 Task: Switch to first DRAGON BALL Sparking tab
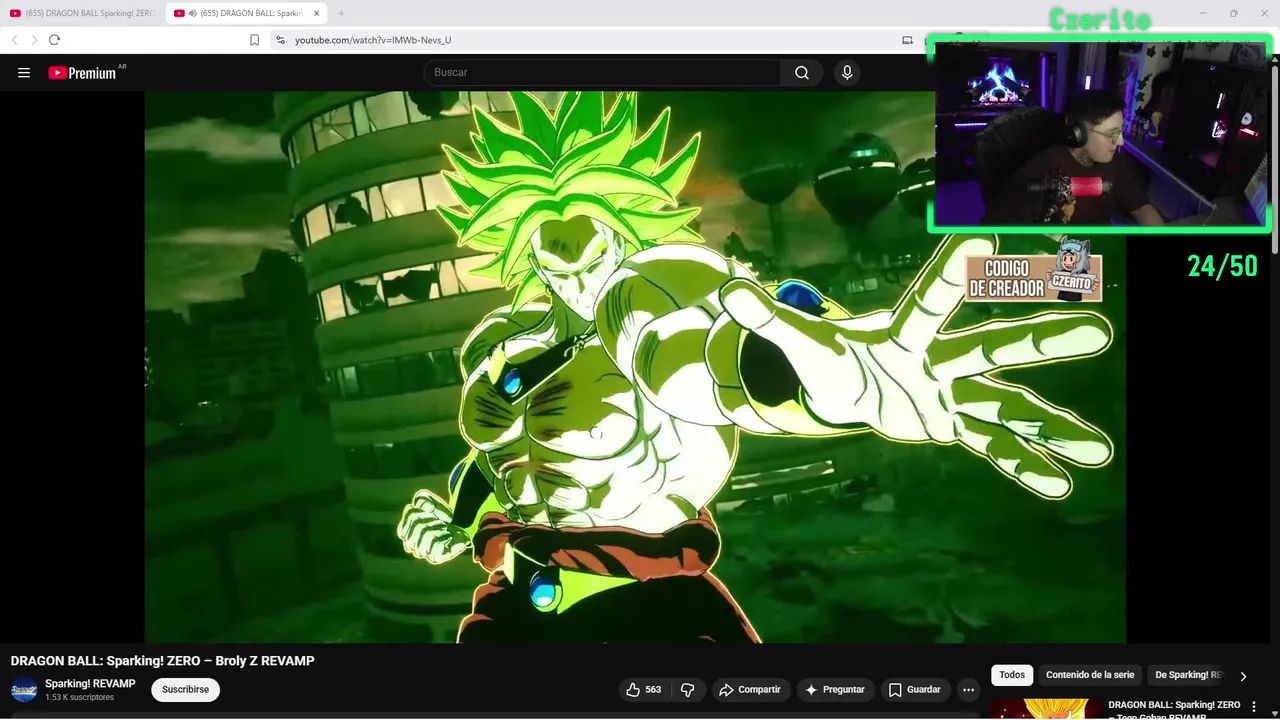coord(82,13)
